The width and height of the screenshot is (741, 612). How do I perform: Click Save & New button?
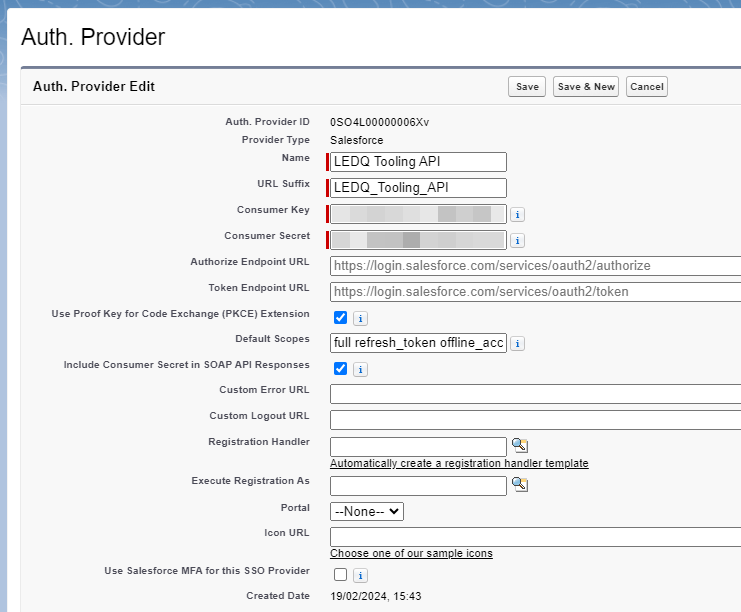point(586,86)
